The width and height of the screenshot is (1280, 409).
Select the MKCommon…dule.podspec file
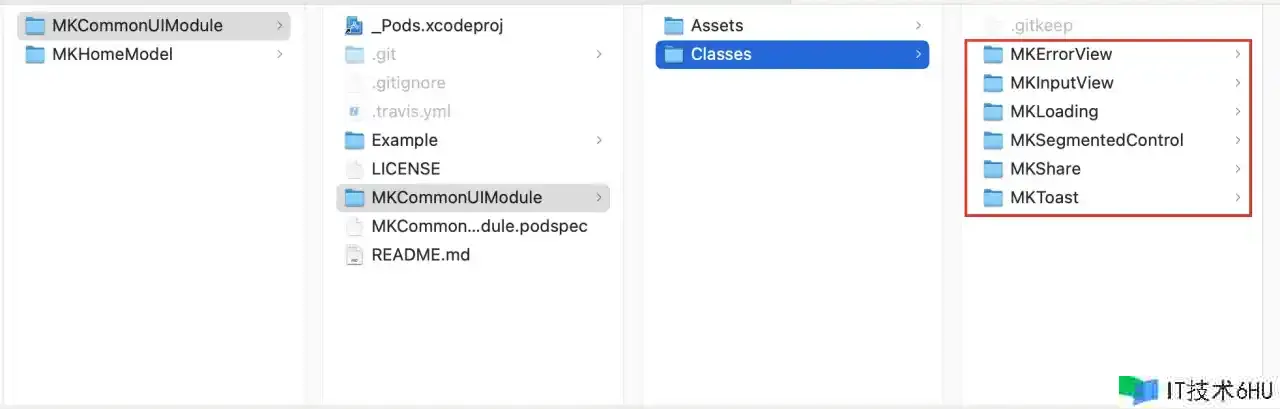[x=479, y=227]
